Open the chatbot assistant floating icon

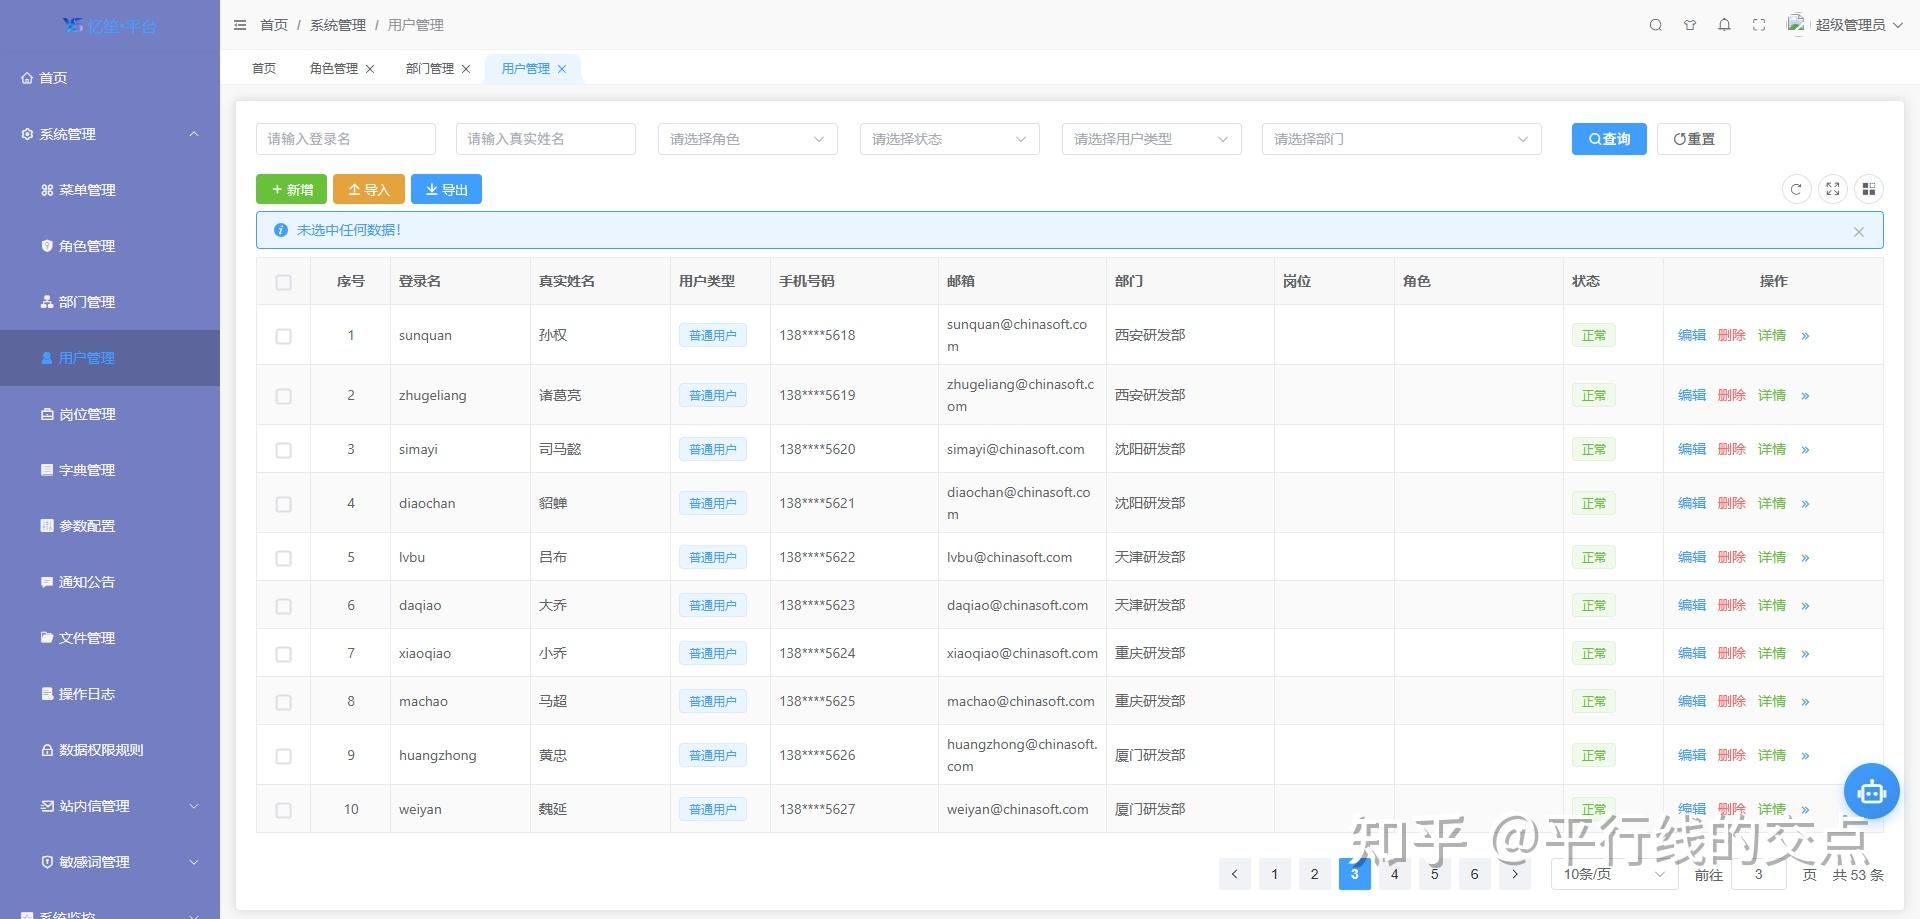point(1871,792)
